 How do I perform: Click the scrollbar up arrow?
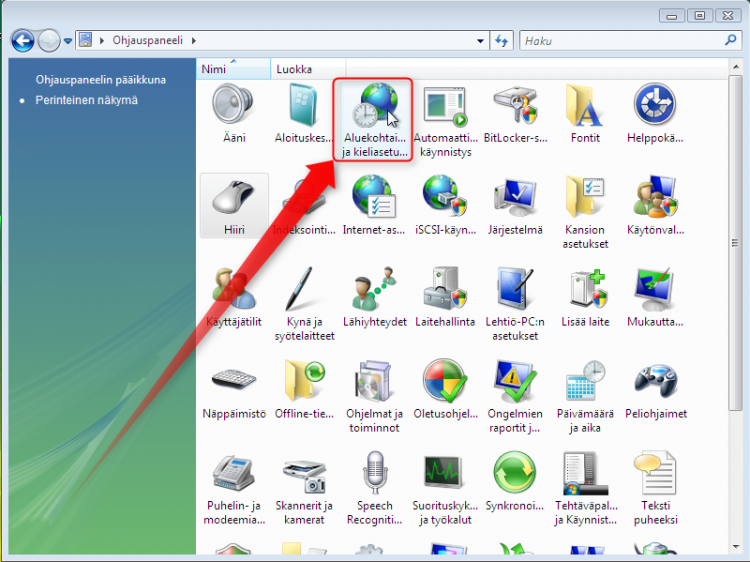pos(736,67)
